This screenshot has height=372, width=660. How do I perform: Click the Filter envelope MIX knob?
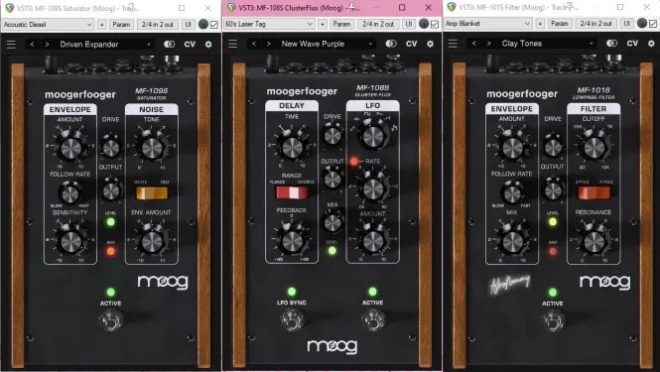click(512, 242)
